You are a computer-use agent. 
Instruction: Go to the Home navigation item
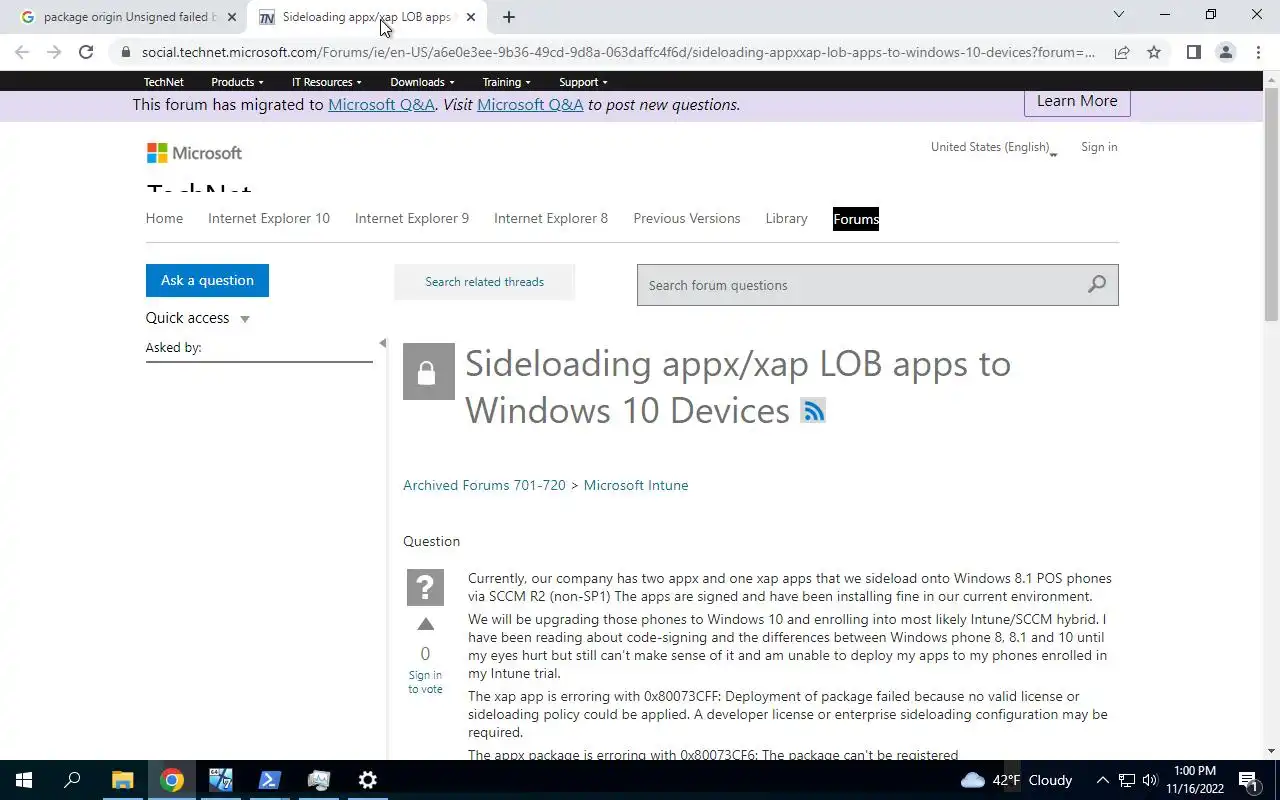164,218
